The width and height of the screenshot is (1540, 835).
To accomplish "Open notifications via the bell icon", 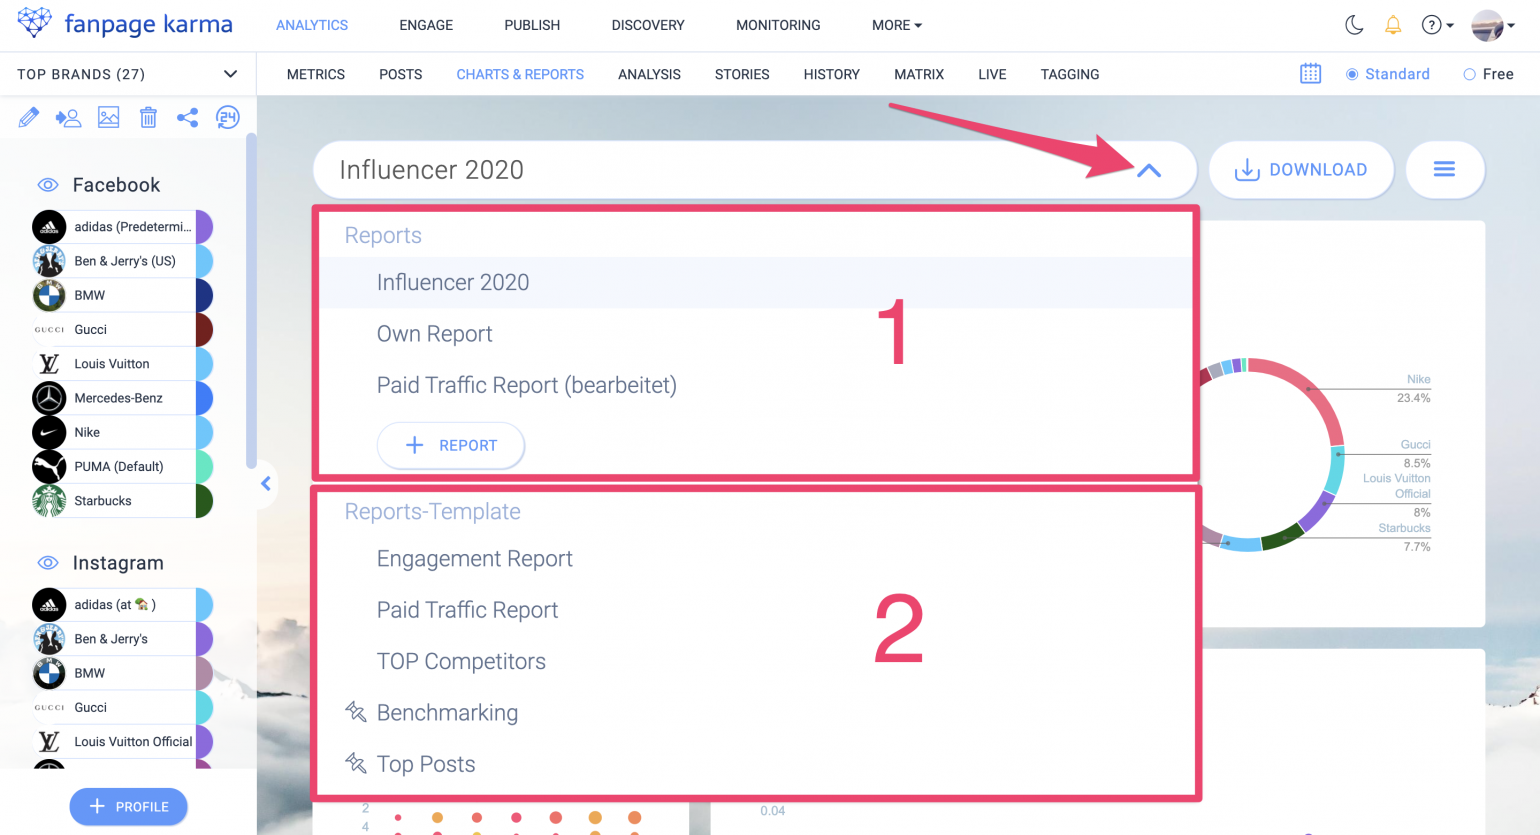I will click(x=1393, y=25).
